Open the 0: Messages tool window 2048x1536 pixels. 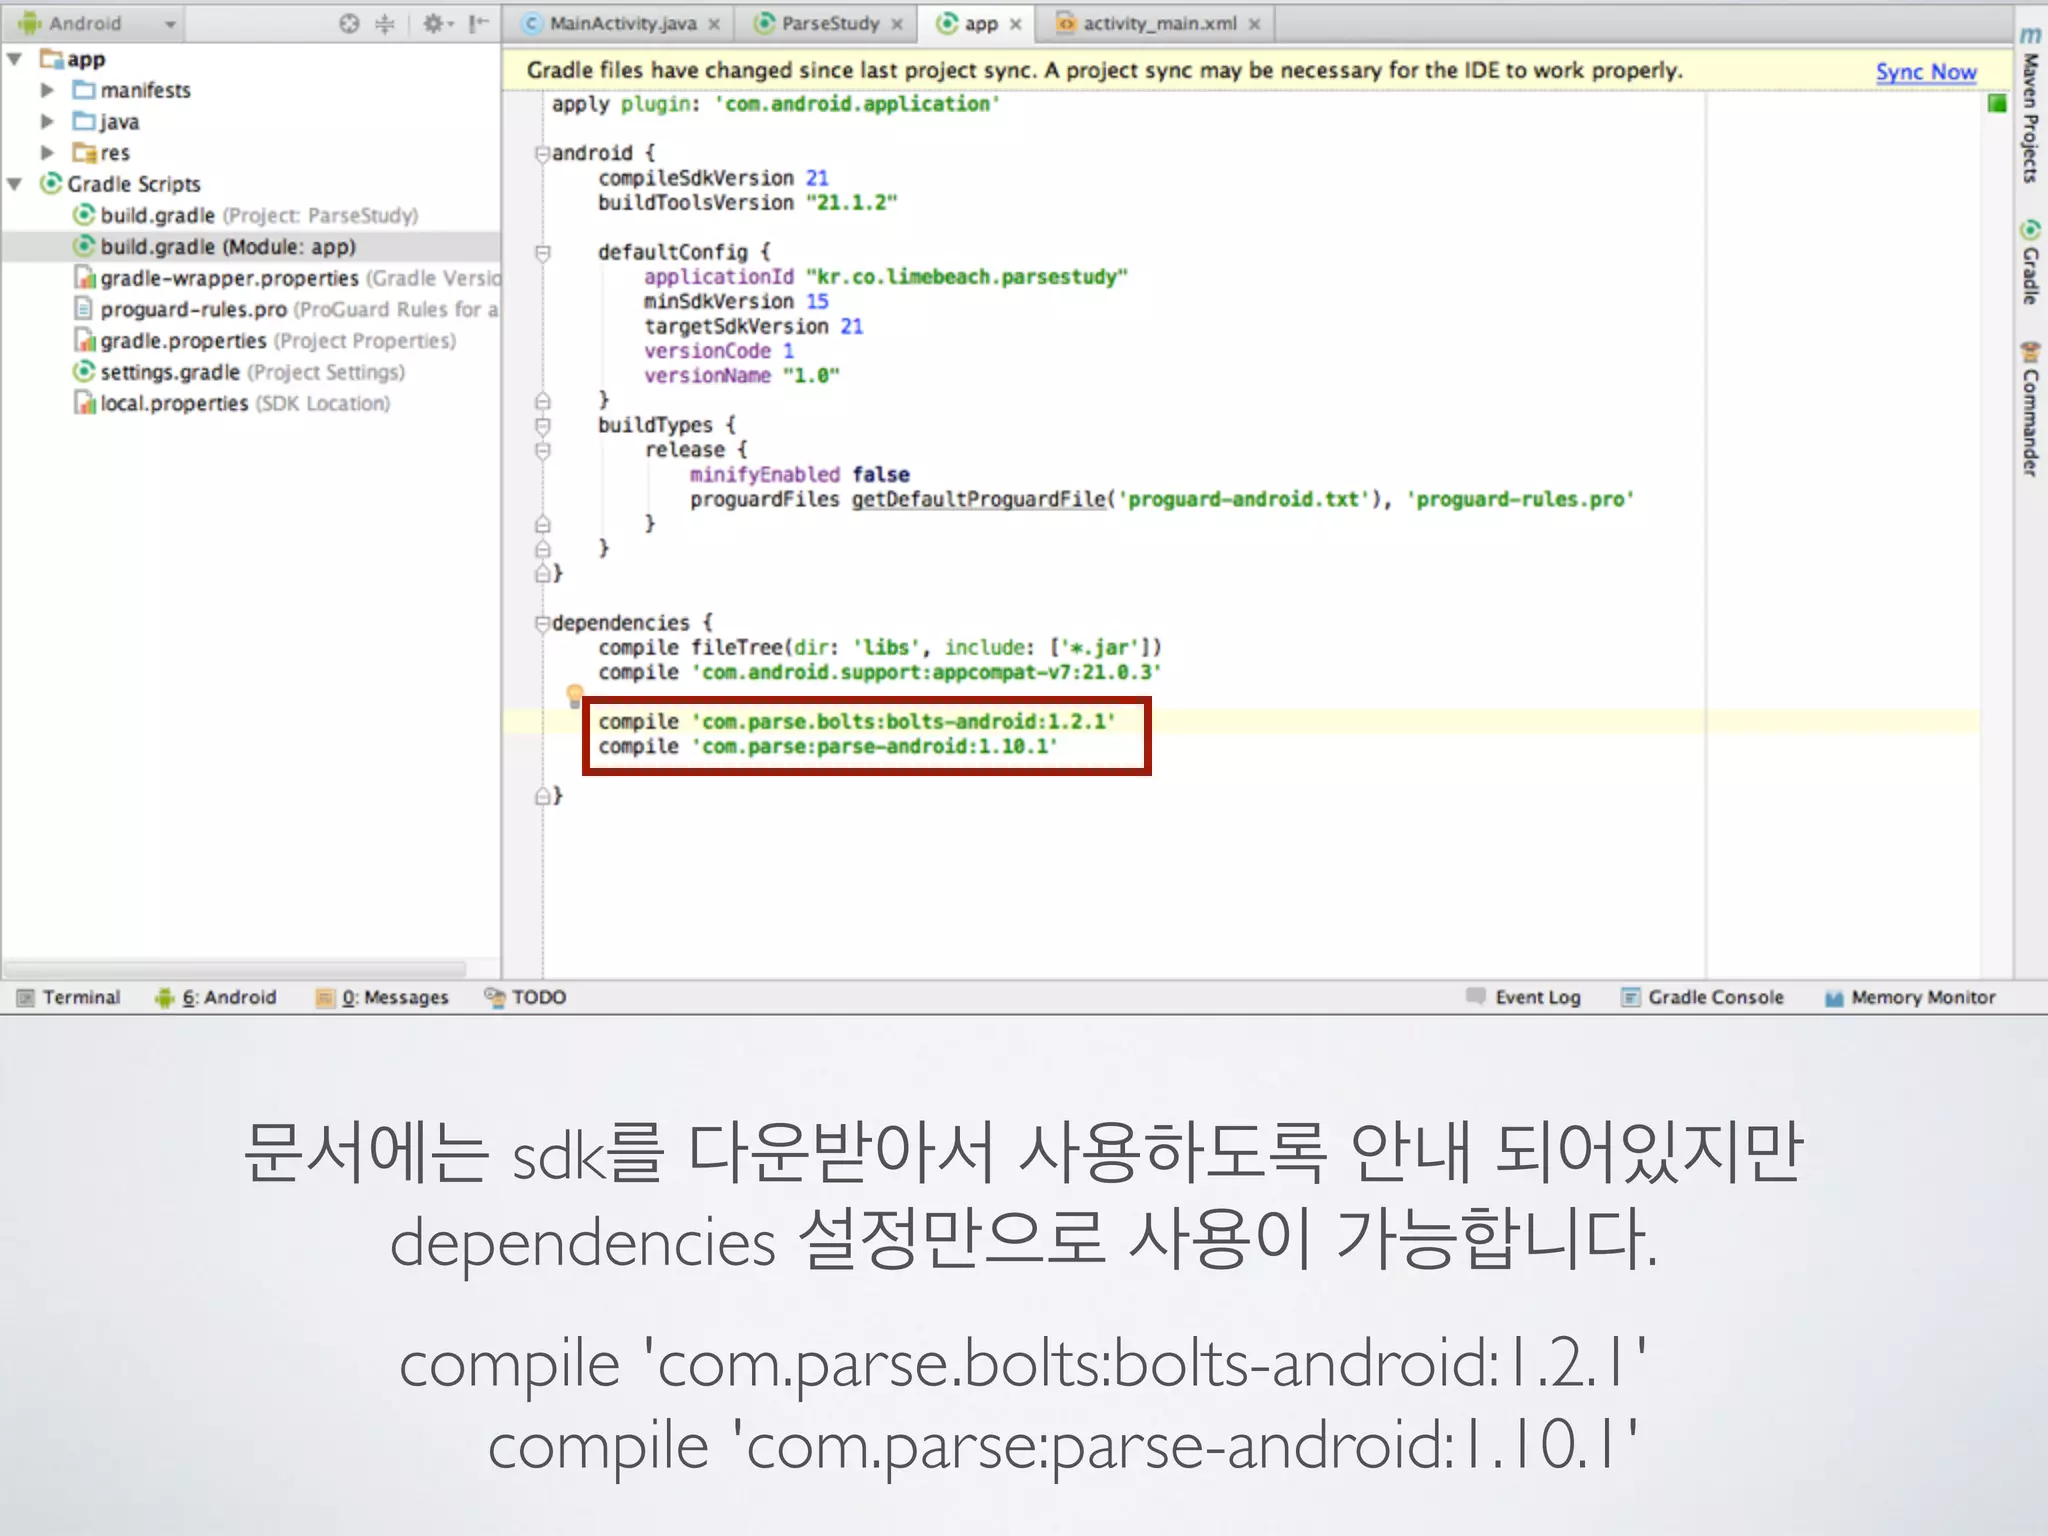(382, 997)
